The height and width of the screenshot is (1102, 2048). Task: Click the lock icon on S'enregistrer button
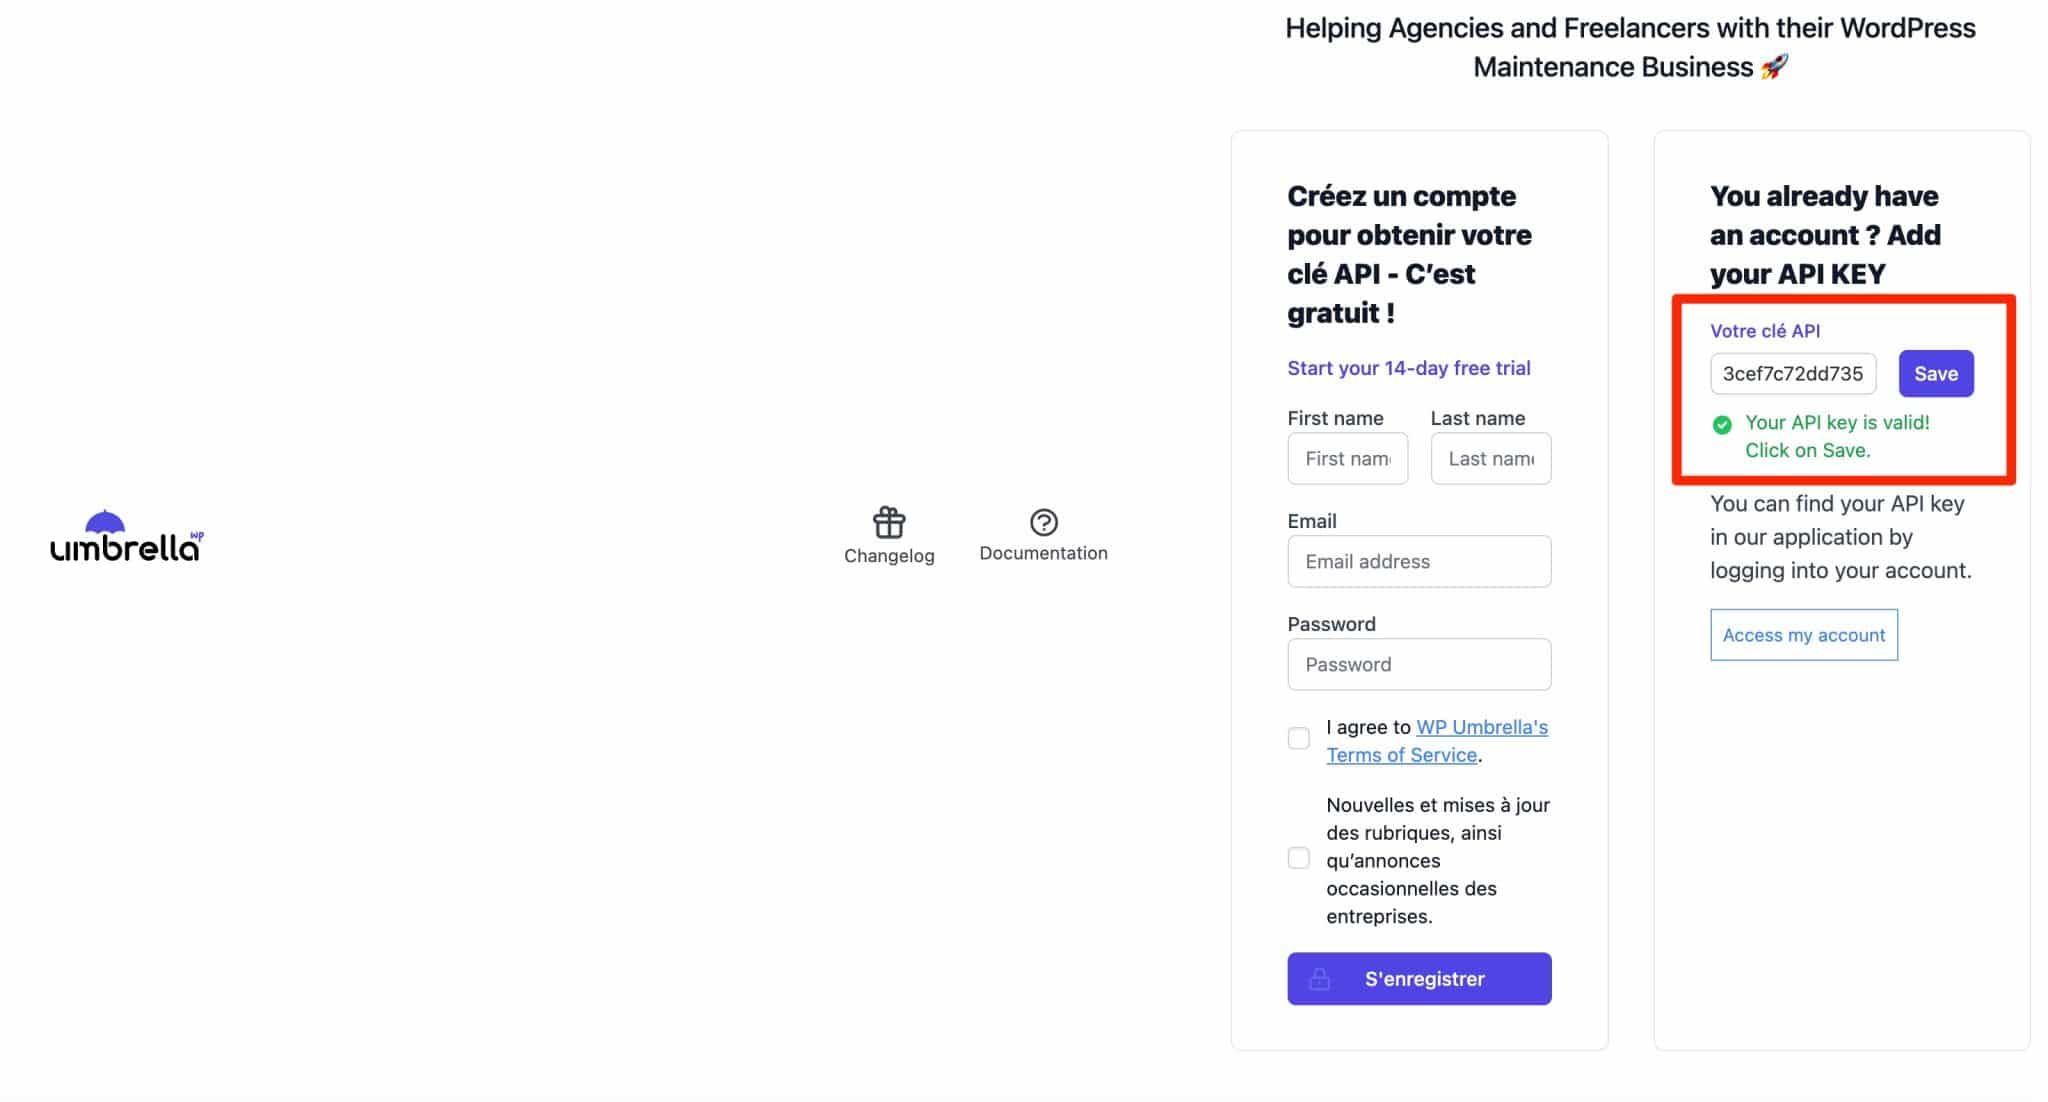(x=1319, y=979)
